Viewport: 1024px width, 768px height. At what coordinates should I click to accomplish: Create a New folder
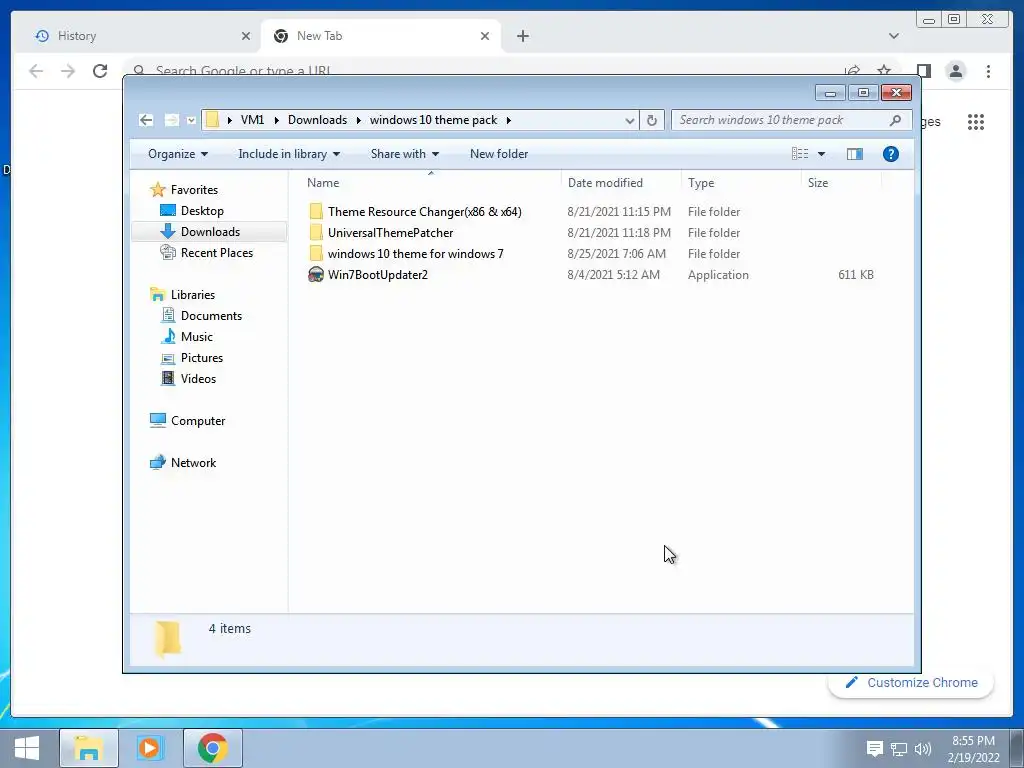click(x=499, y=154)
